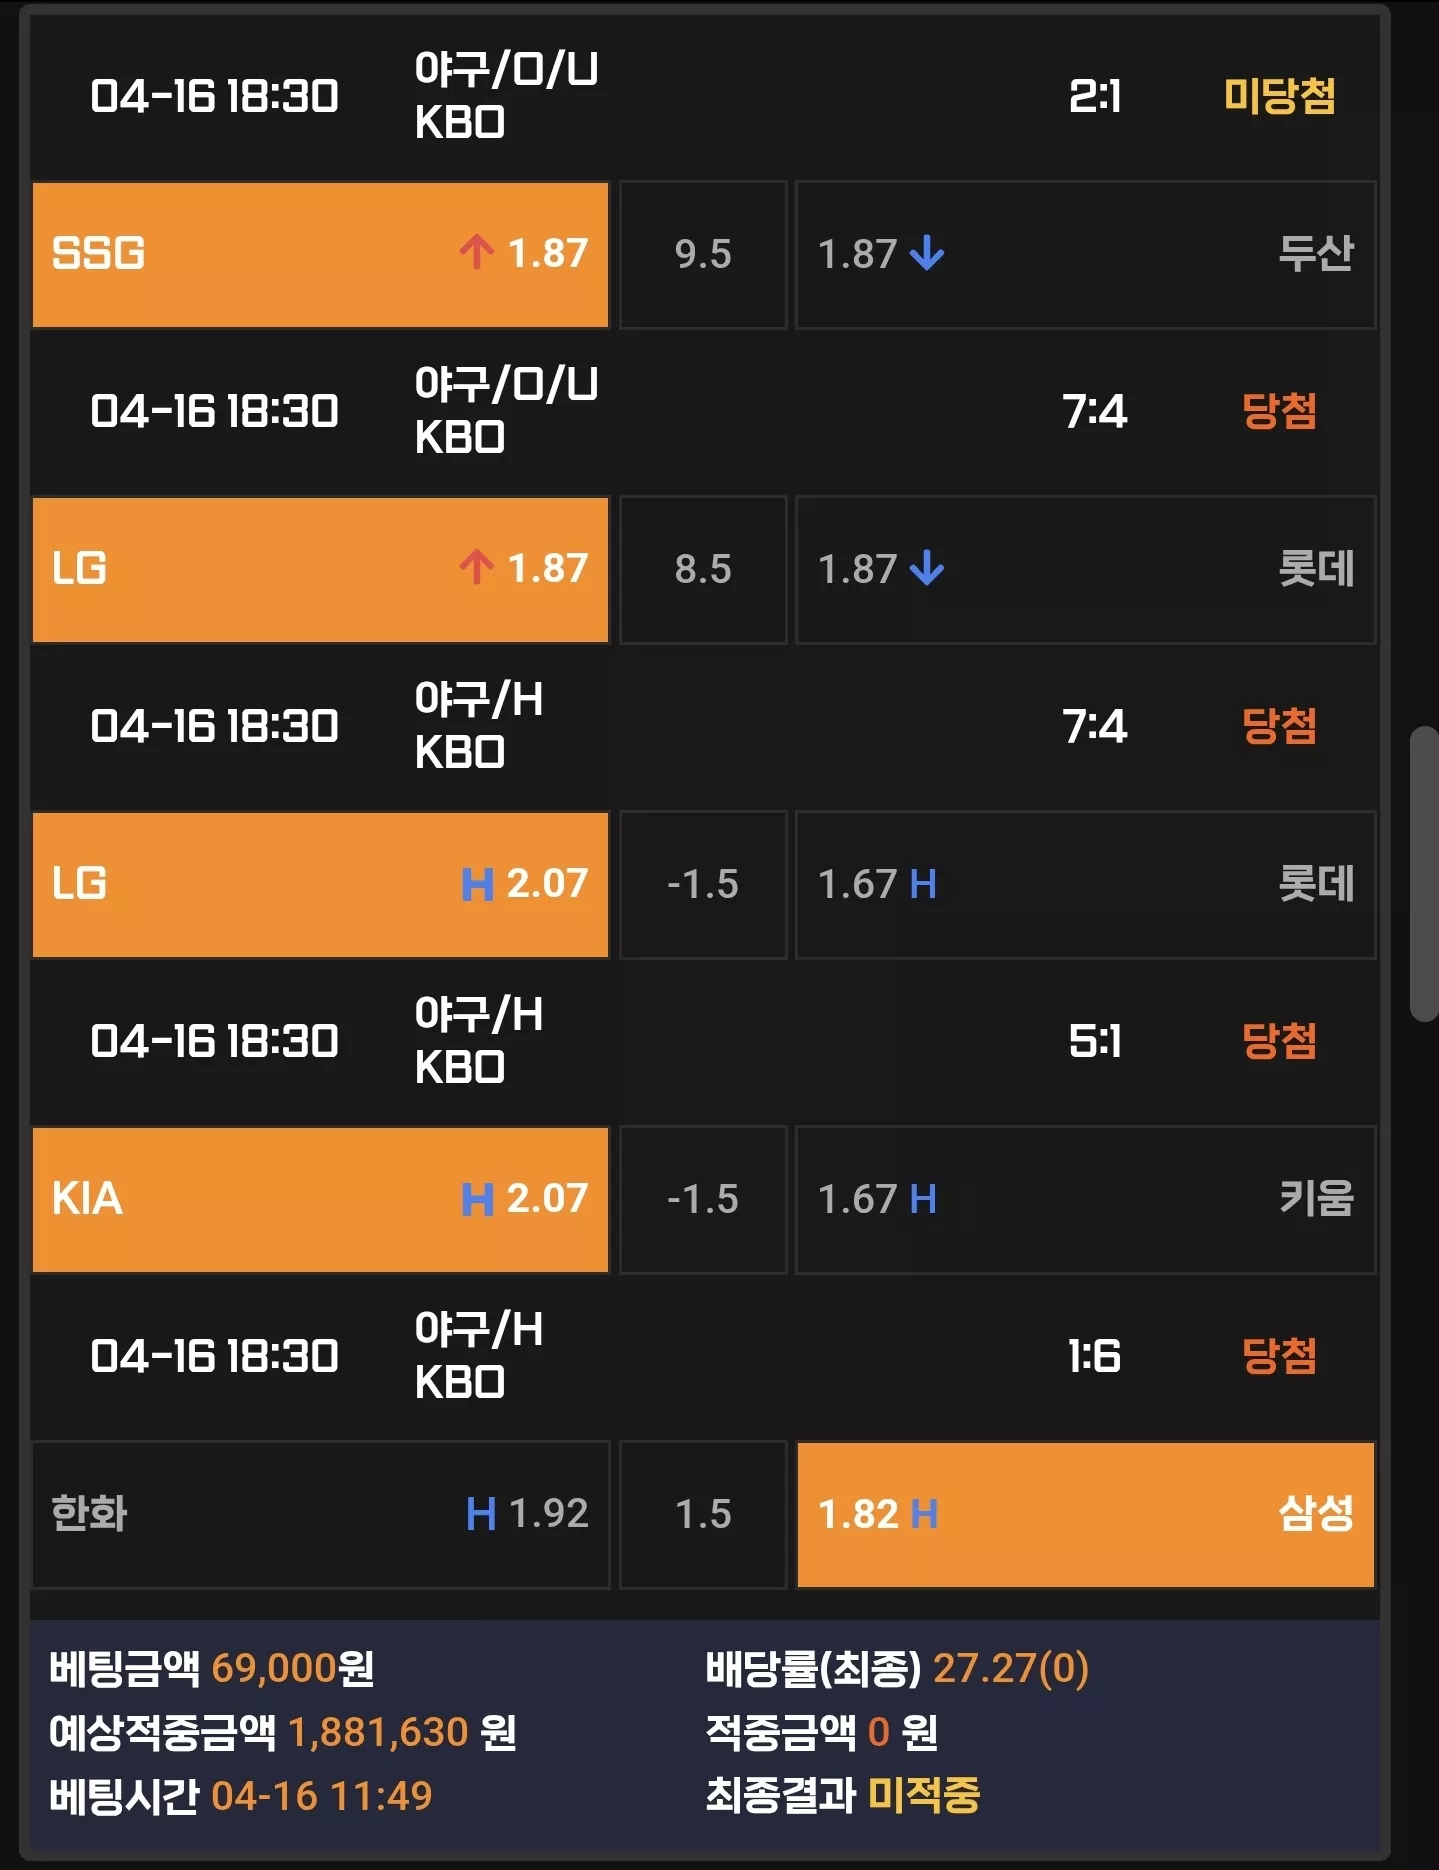The height and width of the screenshot is (1870, 1439).
Task: Click the 미적중 final result text
Action: click(924, 1795)
